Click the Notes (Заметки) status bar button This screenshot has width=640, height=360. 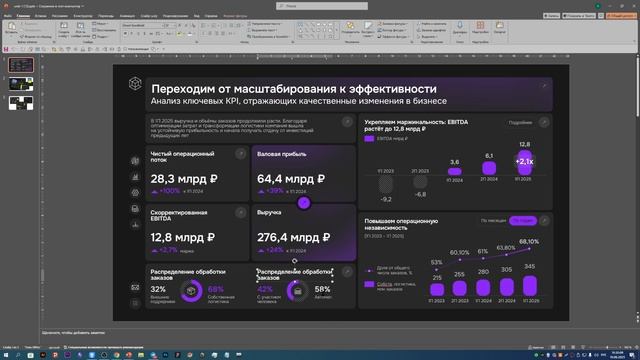[x=536, y=347]
